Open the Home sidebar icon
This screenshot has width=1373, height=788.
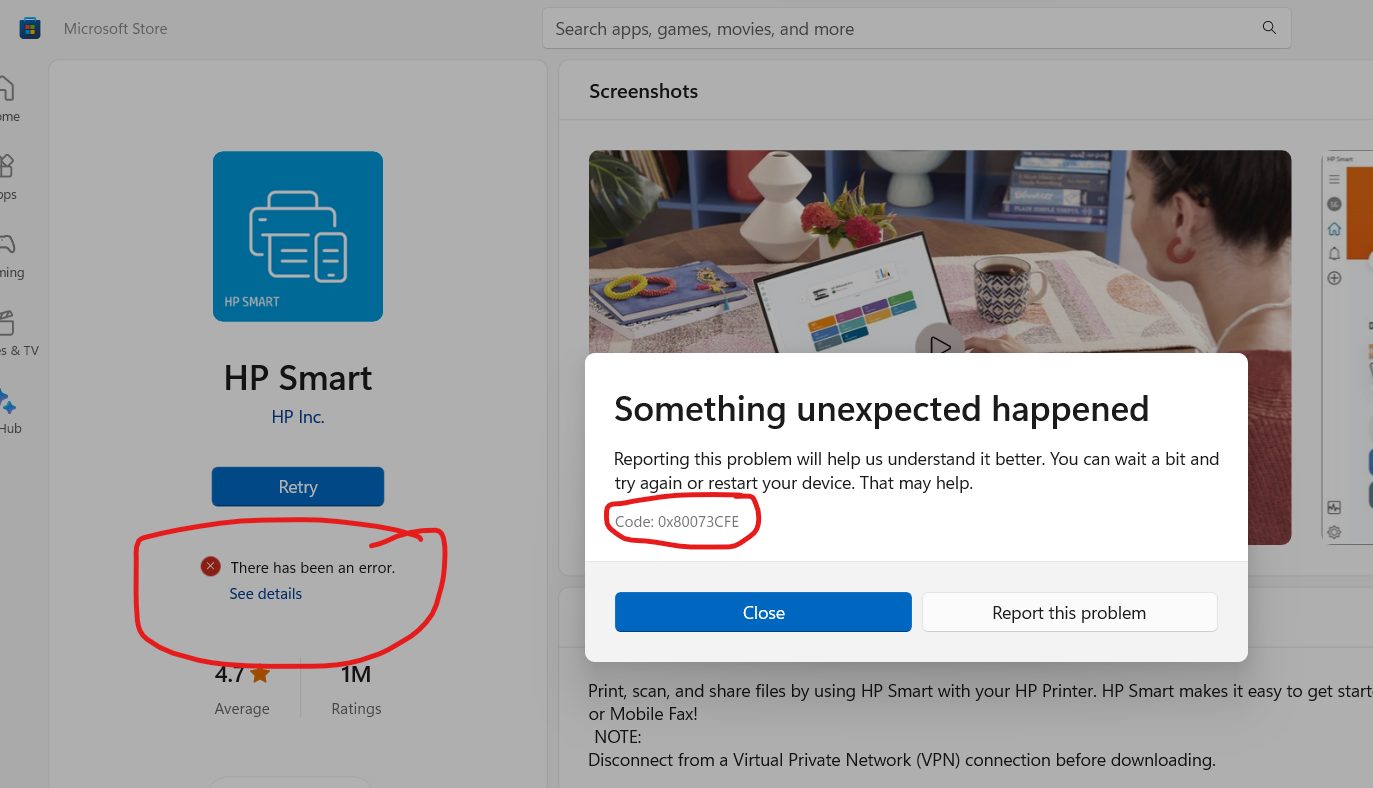click(x=5, y=90)
